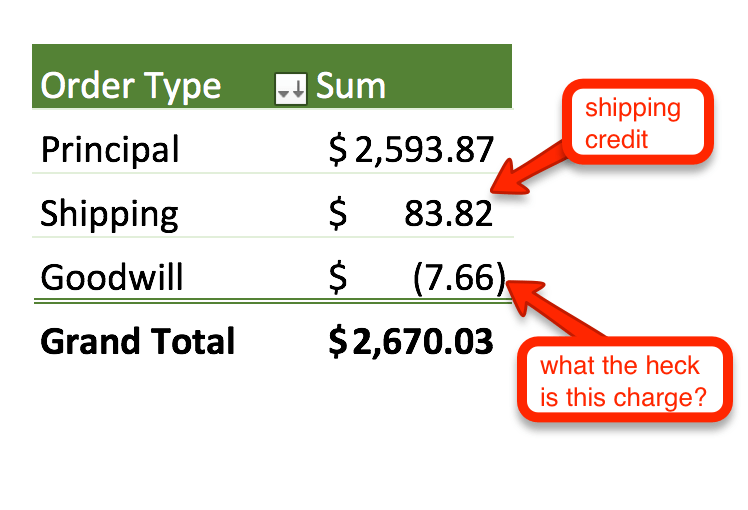This screenshot has height=510, width=748.
Task: Click the Shipping amount 83.82
Action: click(449, 213)
